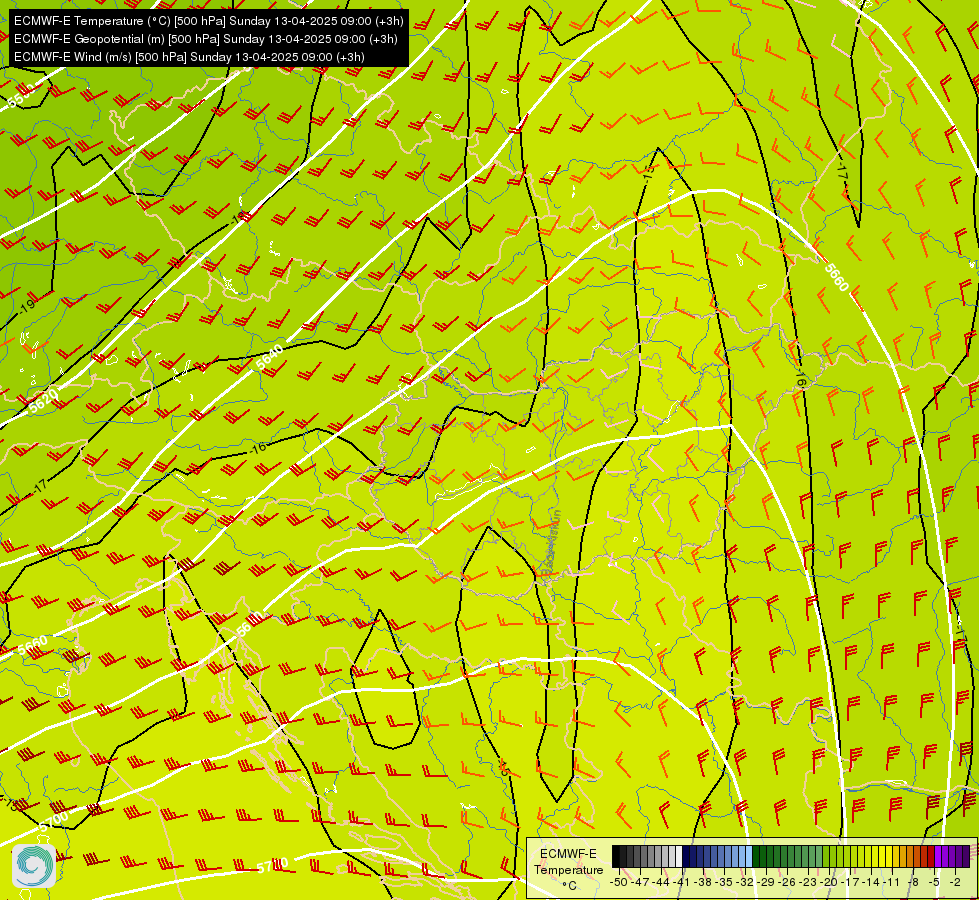Click the '-47' legend tick label
Image resolution: width=979 pixels, height=900 pixels.
640,882
